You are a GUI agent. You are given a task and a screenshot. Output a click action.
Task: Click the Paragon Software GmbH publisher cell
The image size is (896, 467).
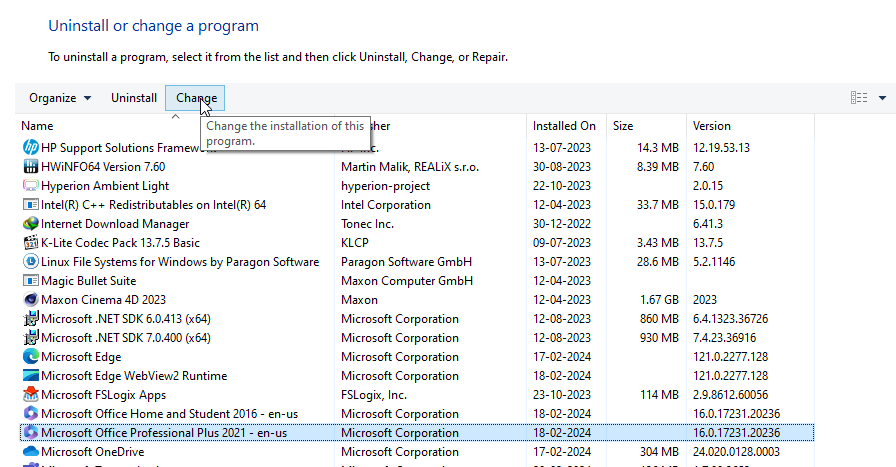point(406,261)
